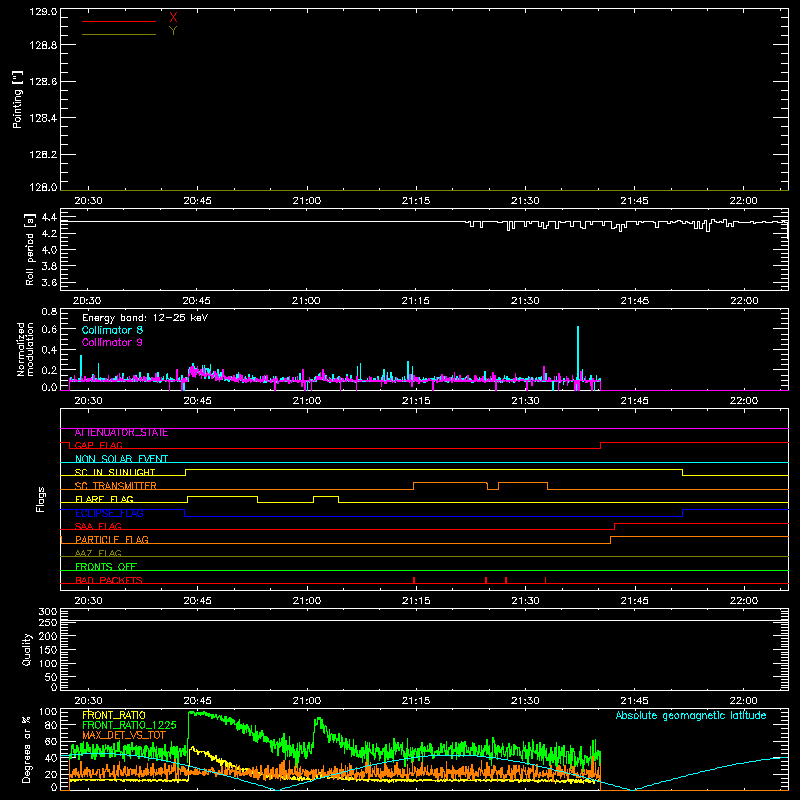The height and width of the screenshot is (800, 800).
Task: Click the 'Pointing' axis title
Action: tap(17, 100)
